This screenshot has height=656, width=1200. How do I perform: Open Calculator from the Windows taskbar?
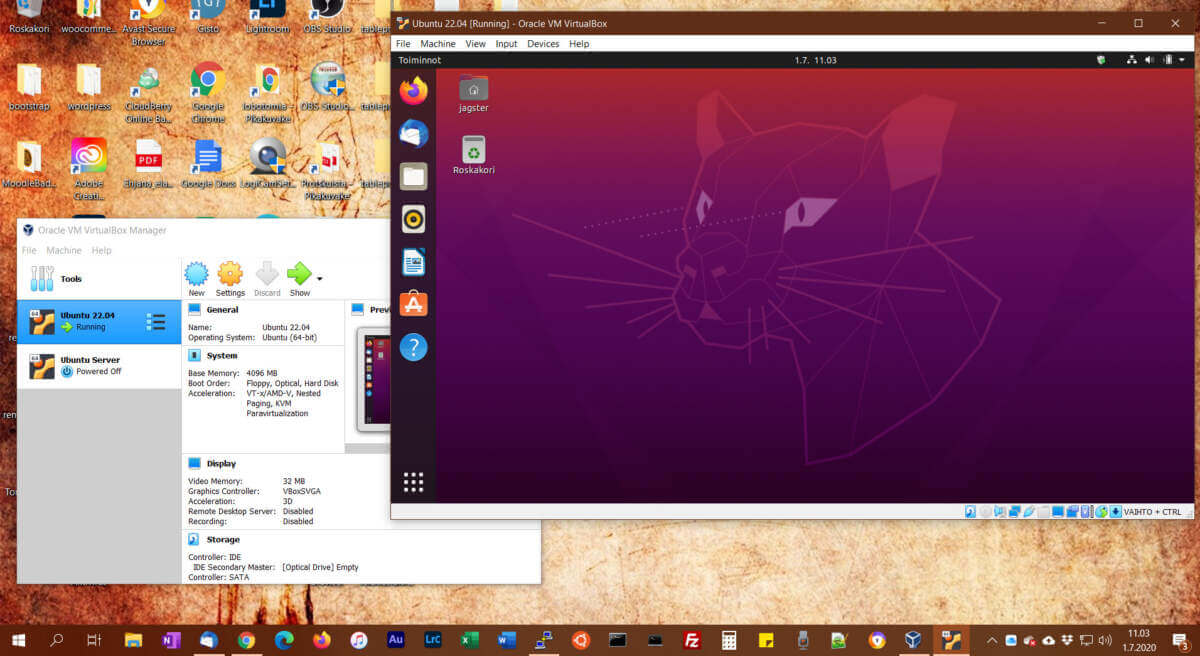729,639
